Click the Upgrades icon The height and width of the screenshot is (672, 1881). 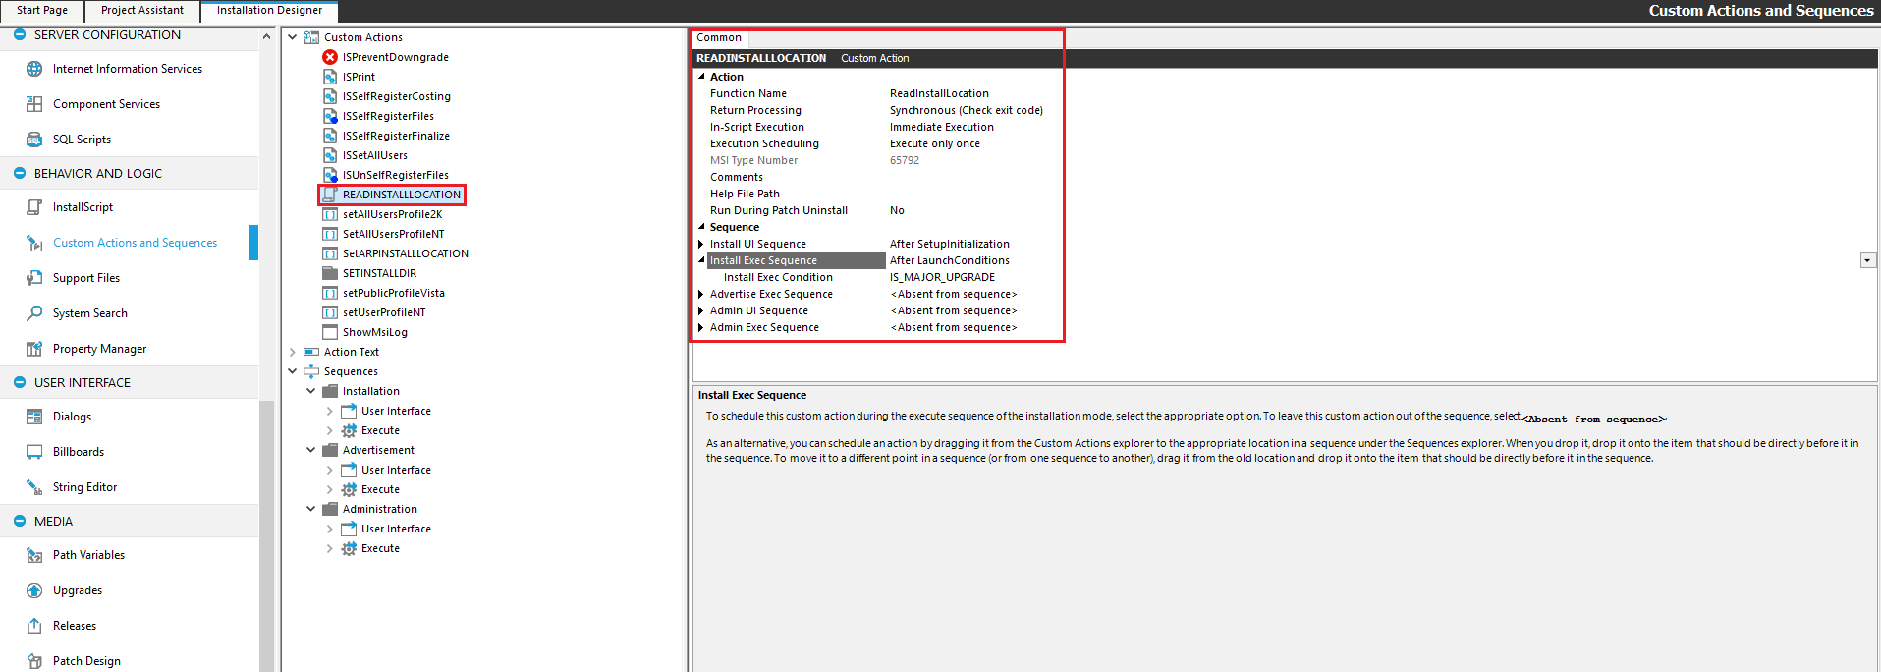coord(34,590)
